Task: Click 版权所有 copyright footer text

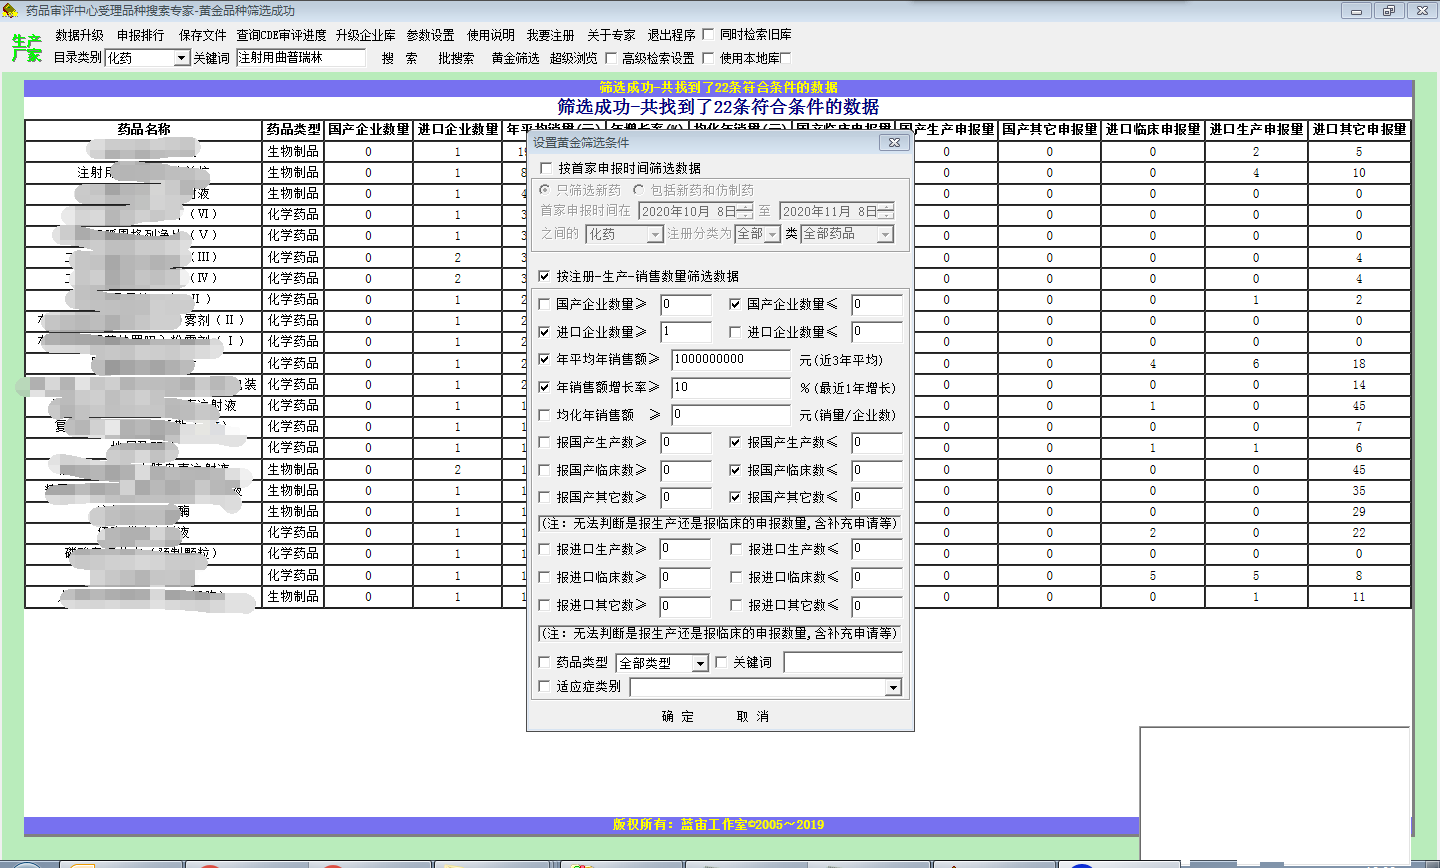Action: [718, 825]
